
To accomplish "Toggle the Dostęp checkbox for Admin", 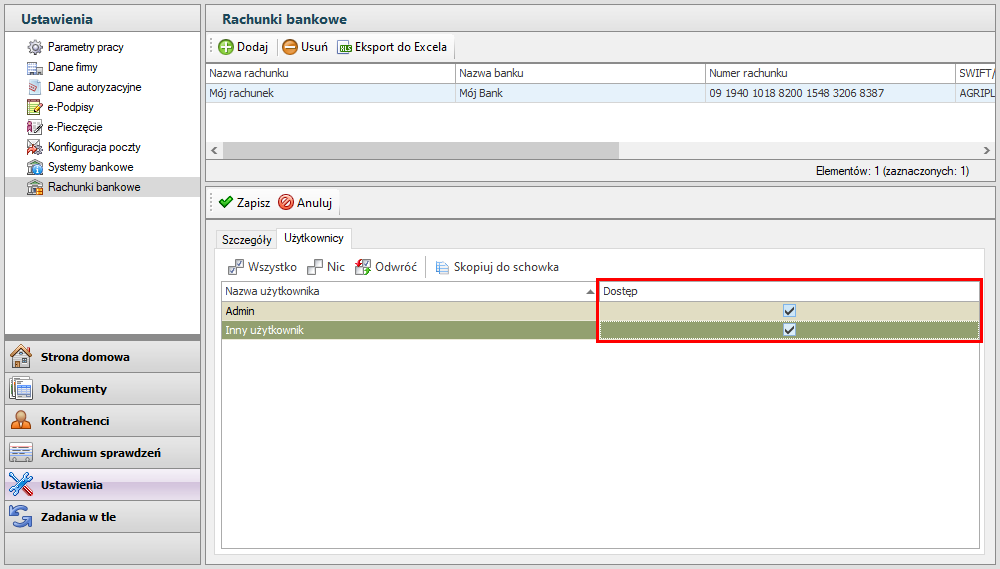I will (x=789, y=311).
